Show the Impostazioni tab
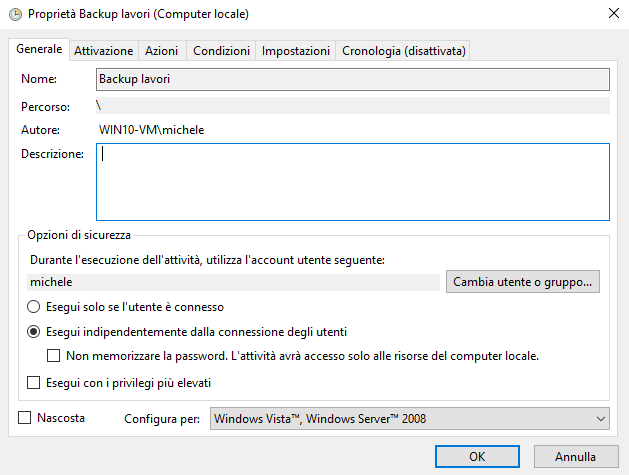Viewport: 629px width, 475px height. pyautogui.click(x=295, y=50)
